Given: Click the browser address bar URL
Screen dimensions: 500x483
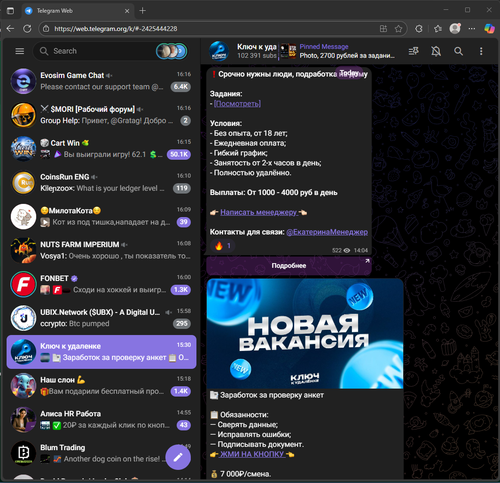Looking at the screenshot, I should [x=116, y=29].
